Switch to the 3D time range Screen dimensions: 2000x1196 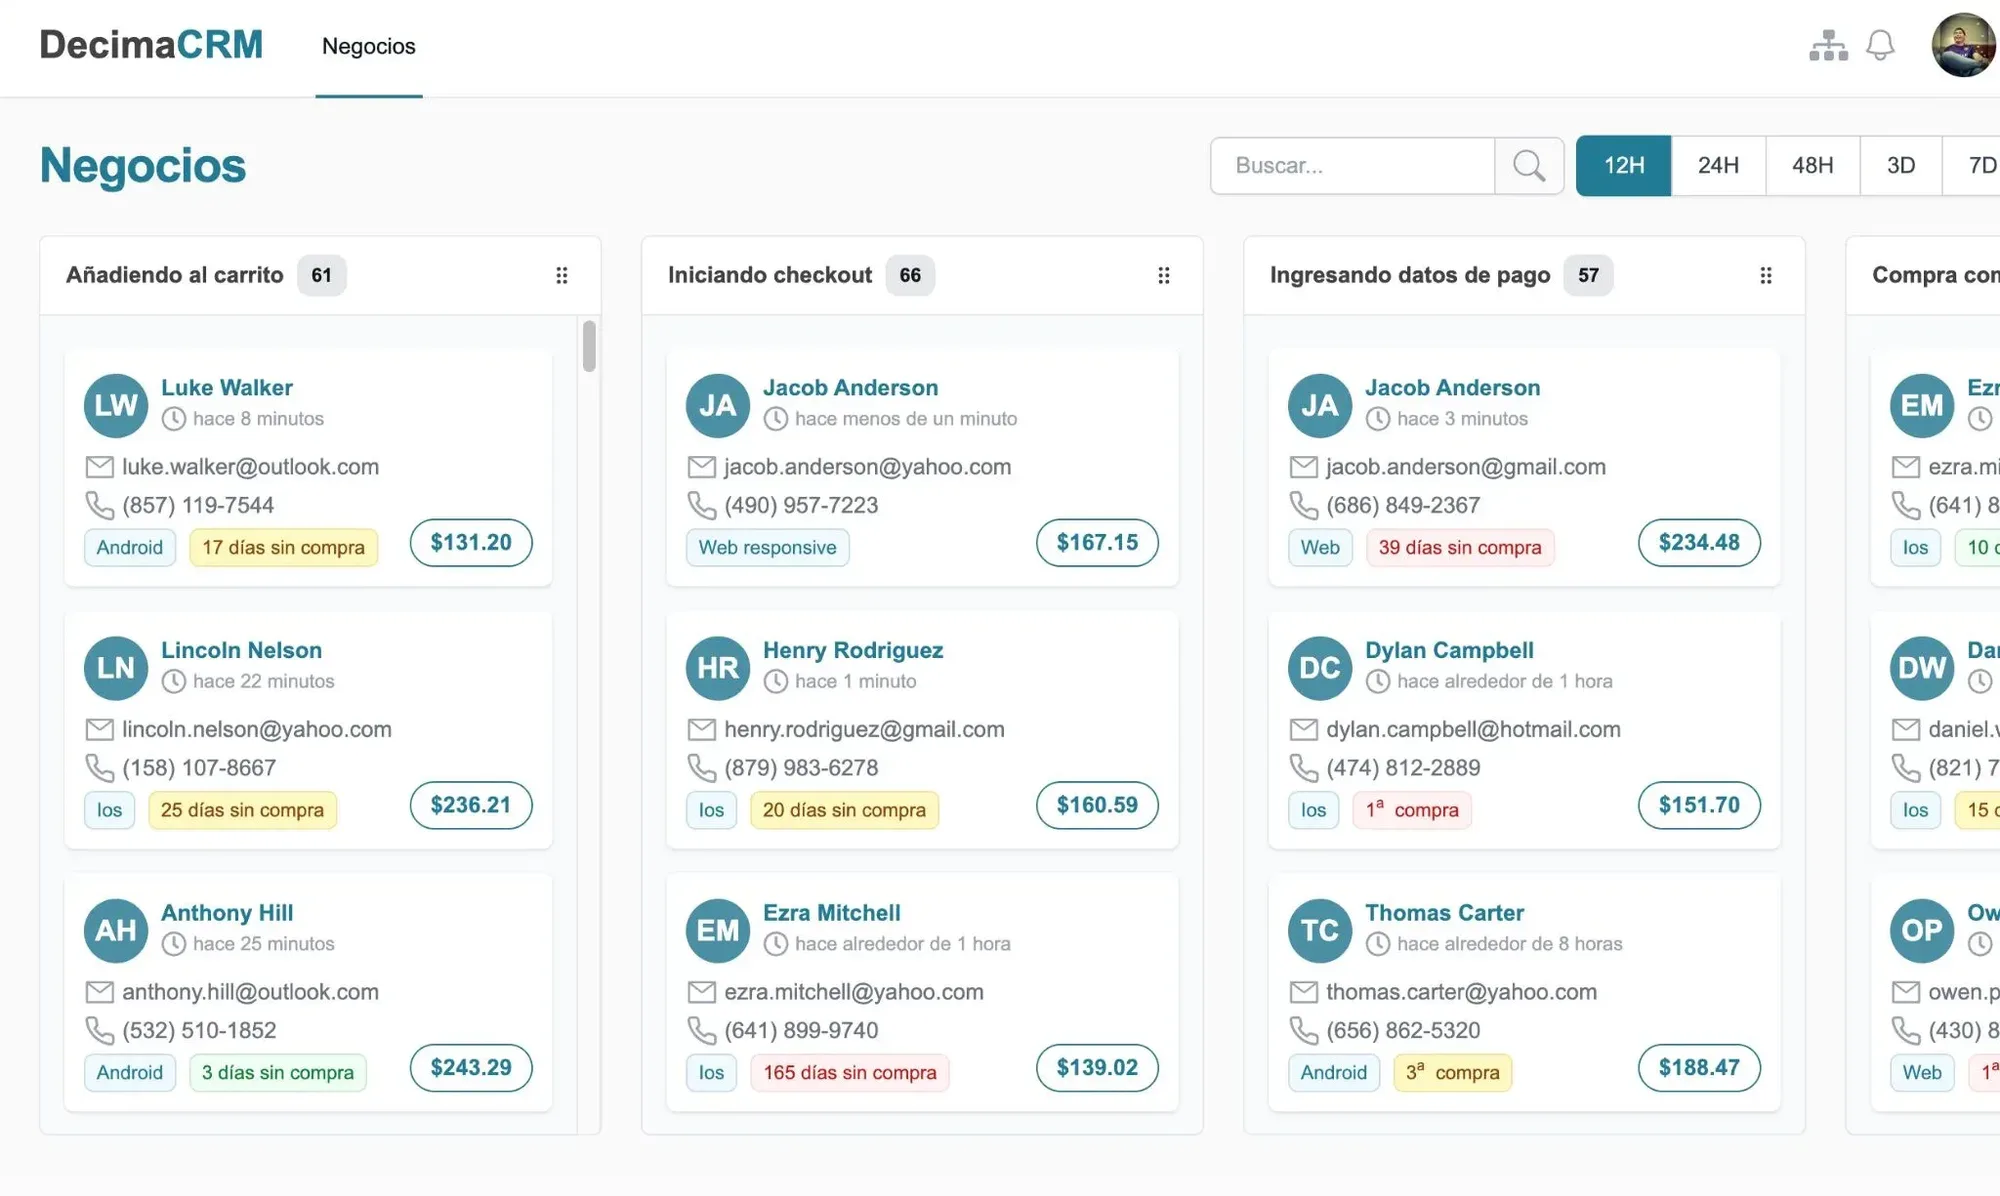(1901, 165)
